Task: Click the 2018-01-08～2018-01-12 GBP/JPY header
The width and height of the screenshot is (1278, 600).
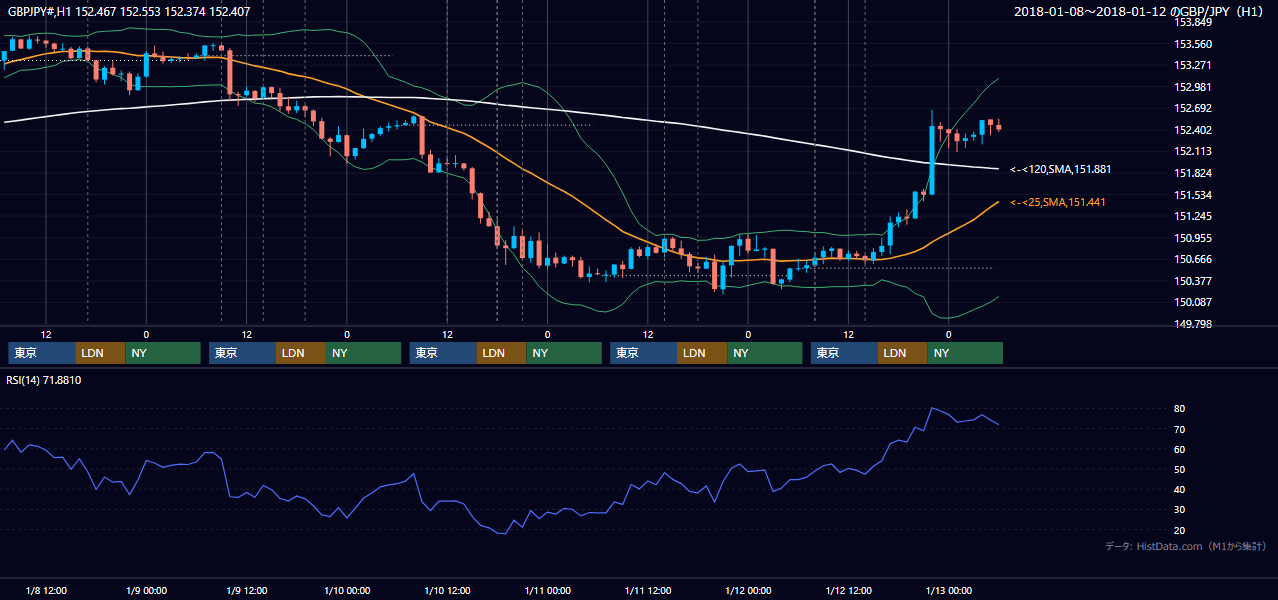Action: click(x=1140, y=12)
